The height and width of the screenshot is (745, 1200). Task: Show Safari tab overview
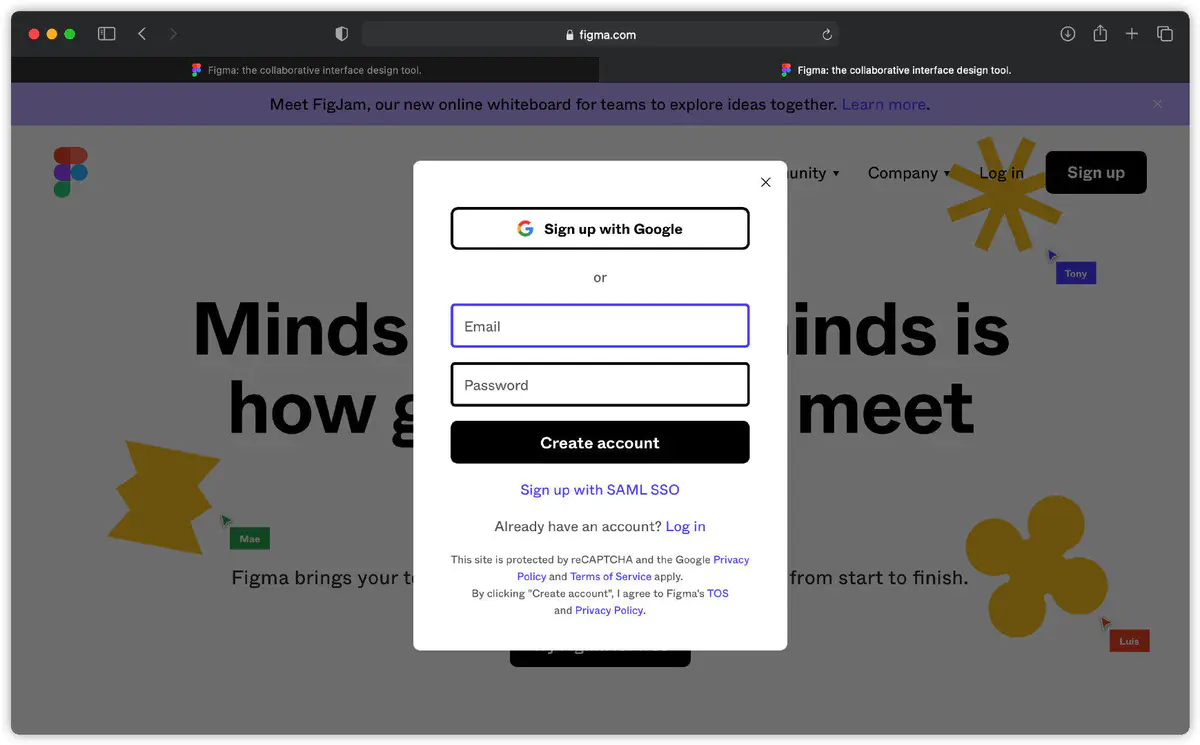[1165, 34]
